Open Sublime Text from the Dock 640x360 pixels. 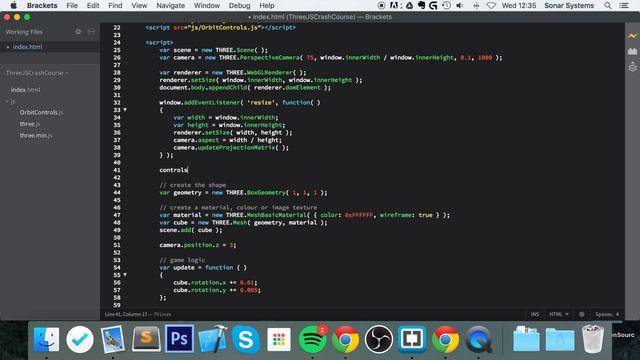coord(146,339)
